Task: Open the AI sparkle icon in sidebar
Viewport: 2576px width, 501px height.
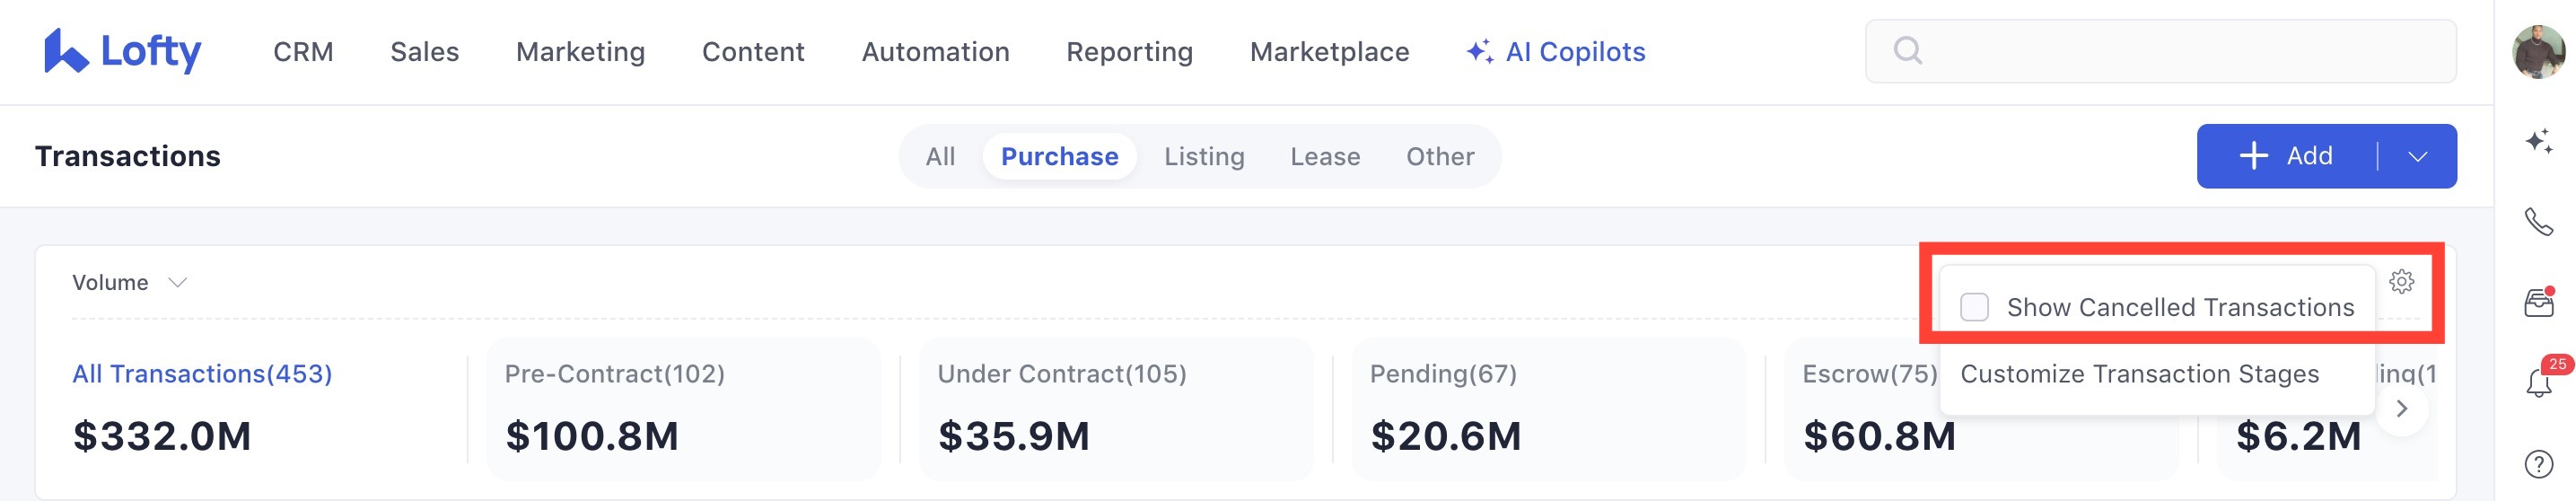Action: (x=2538, y=141)
